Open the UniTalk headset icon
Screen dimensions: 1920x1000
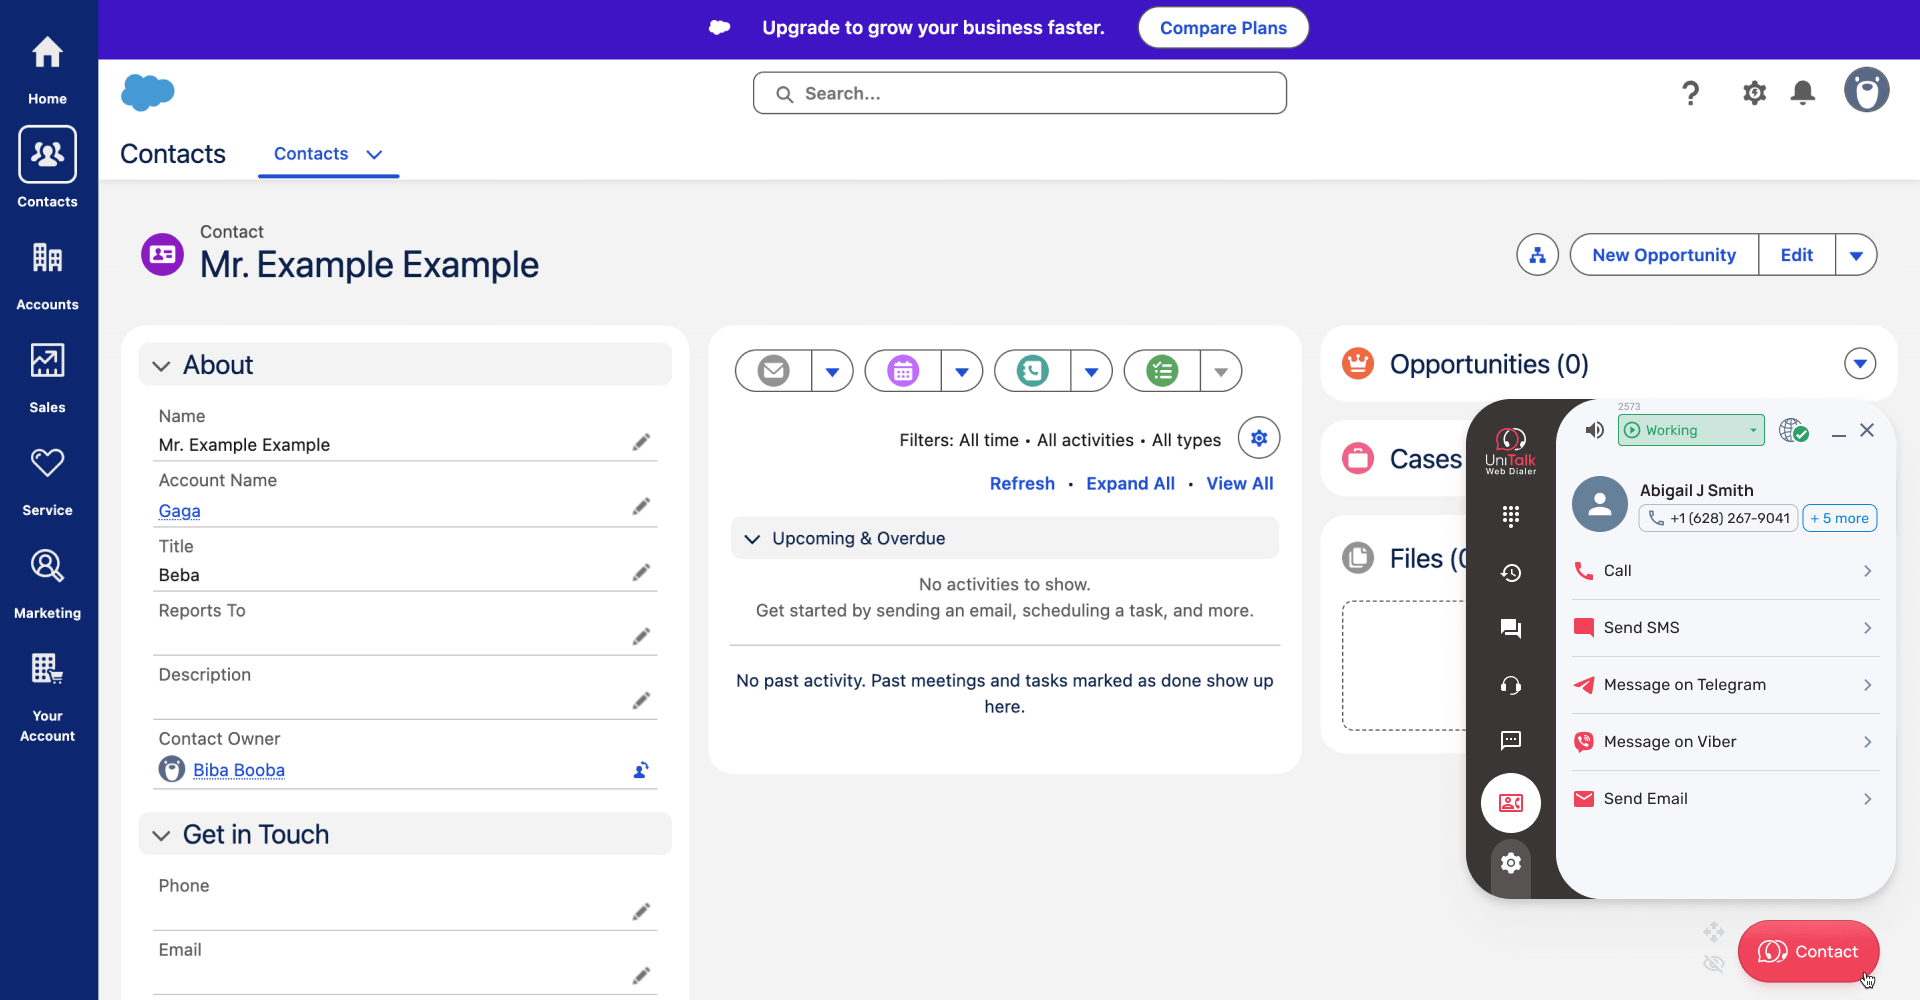point(1511,685)
